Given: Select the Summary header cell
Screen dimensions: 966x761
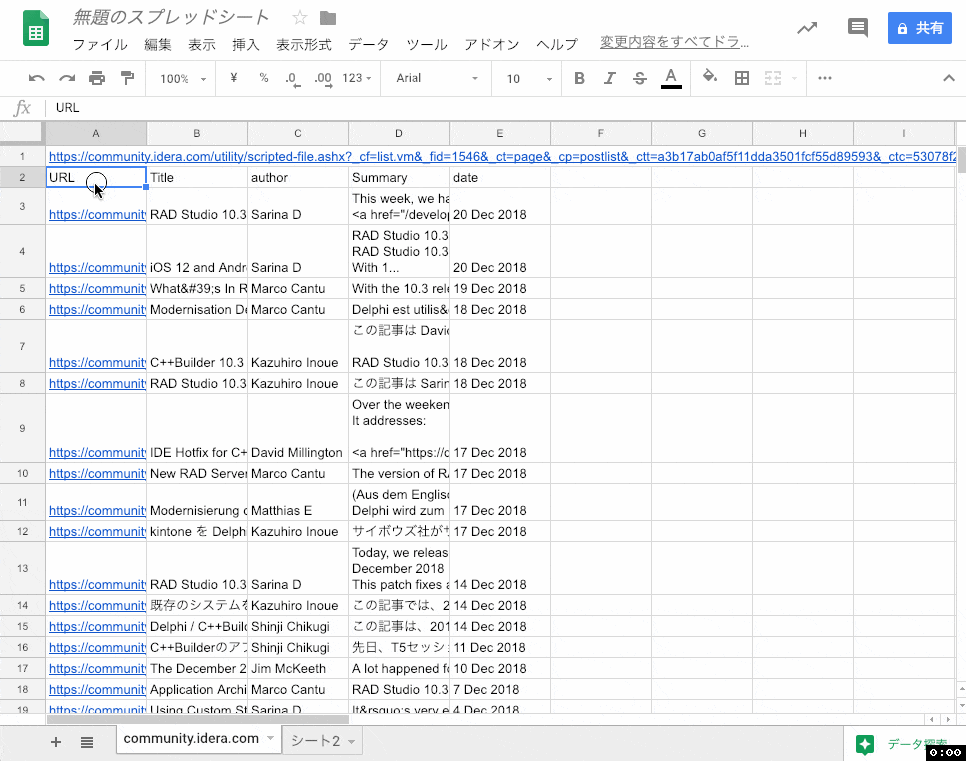Looking at the screenshot, I should pyautogui.click(x=399, y=177).
